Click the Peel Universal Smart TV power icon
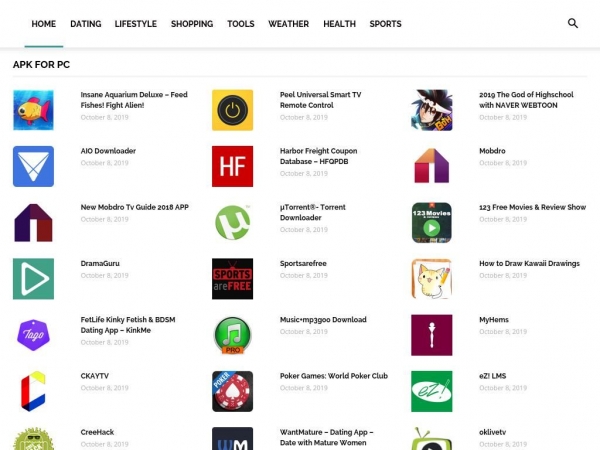The width and height of the screenshot is (600, 450). (x=232, y=110)
